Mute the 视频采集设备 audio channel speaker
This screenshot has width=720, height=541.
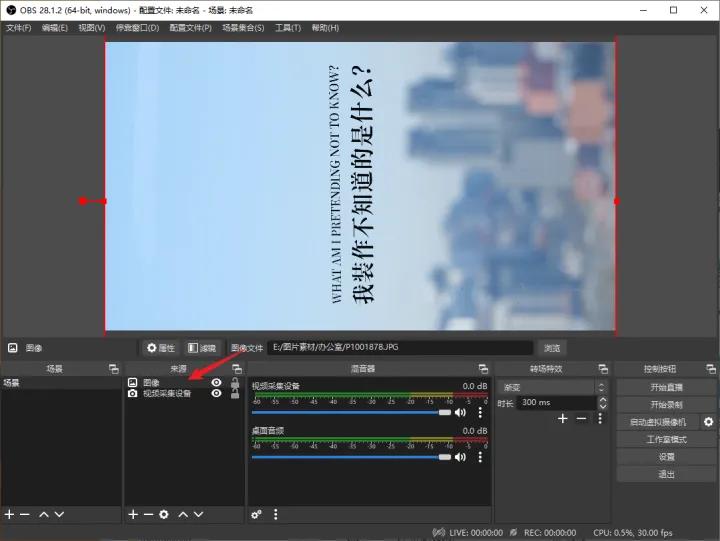point(461,412)
